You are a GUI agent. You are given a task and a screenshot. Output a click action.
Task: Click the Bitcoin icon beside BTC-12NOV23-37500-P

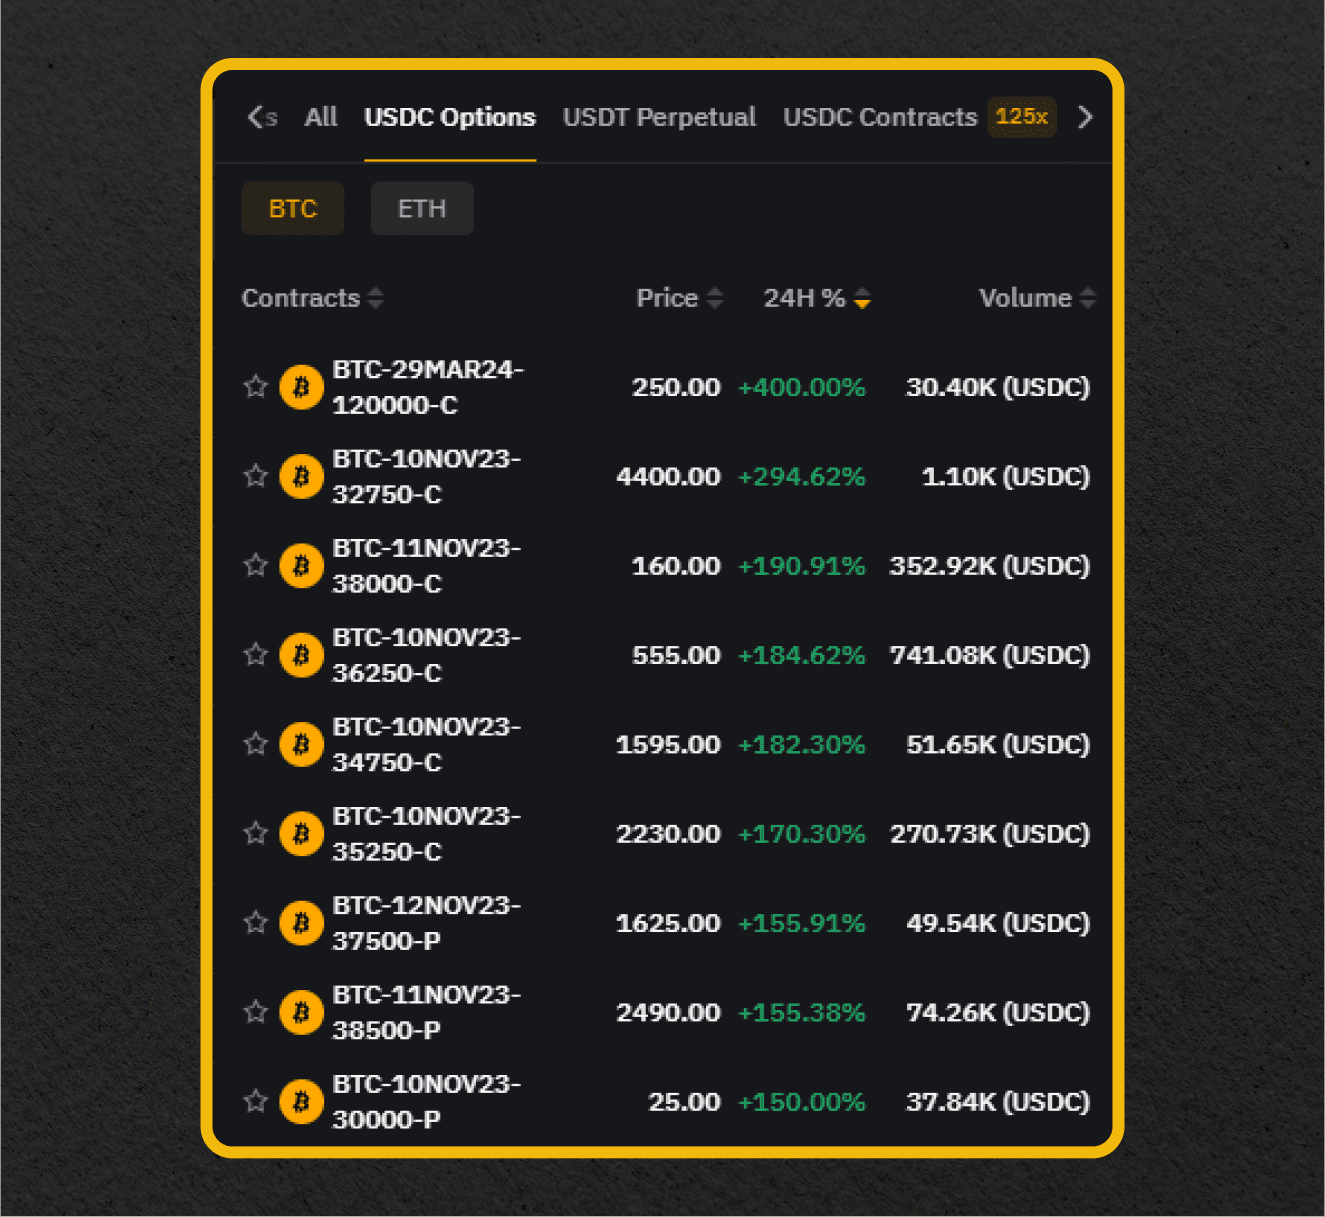pos(301,922)
